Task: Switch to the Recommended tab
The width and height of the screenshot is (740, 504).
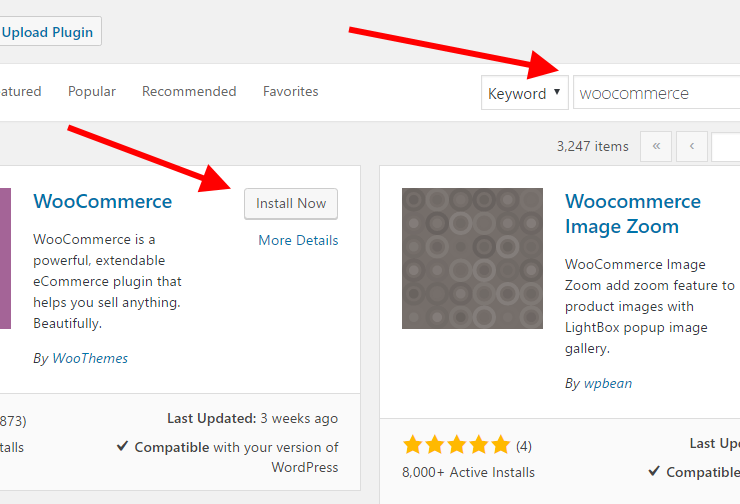Action: (189, 91)
